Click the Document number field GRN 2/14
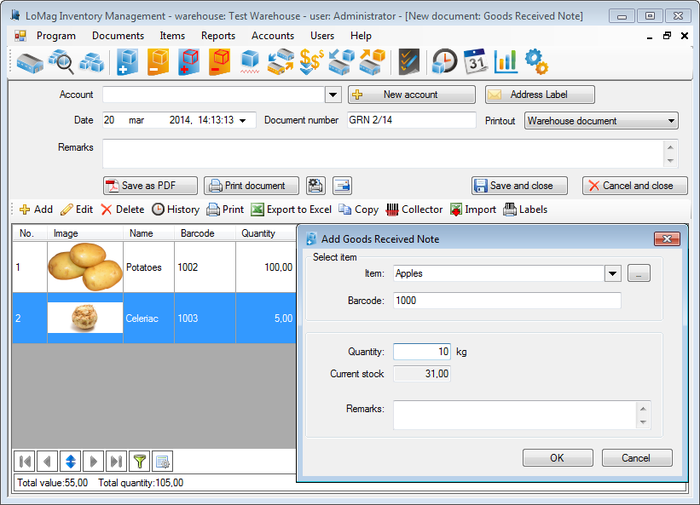 click(x=412, y=120)
